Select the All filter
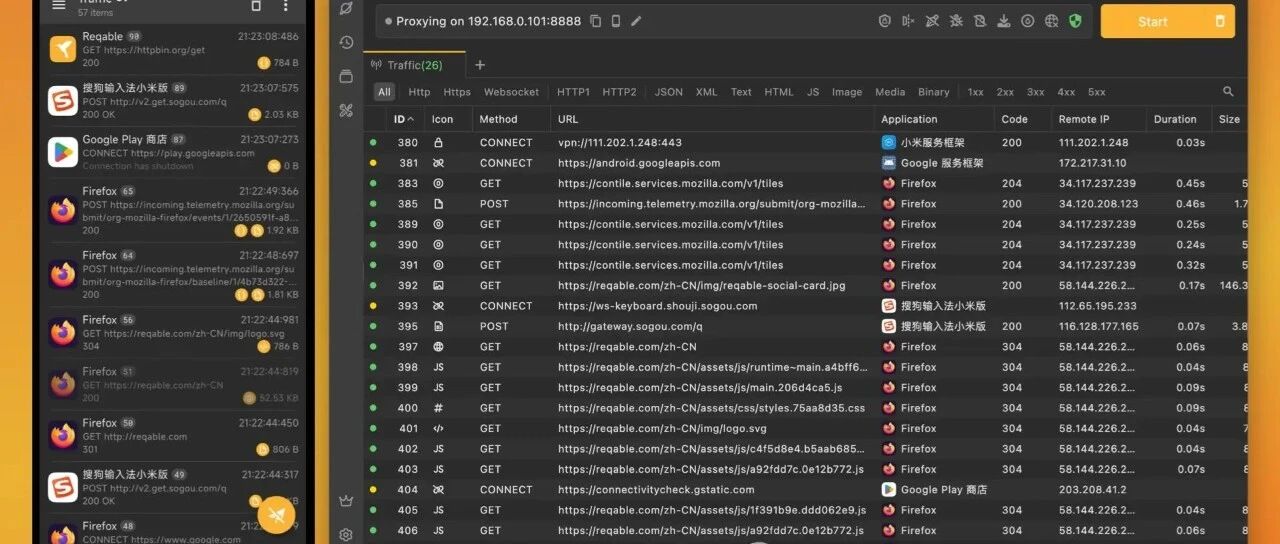Viewport: 1280px width, 544px height. tap(384, 92)
